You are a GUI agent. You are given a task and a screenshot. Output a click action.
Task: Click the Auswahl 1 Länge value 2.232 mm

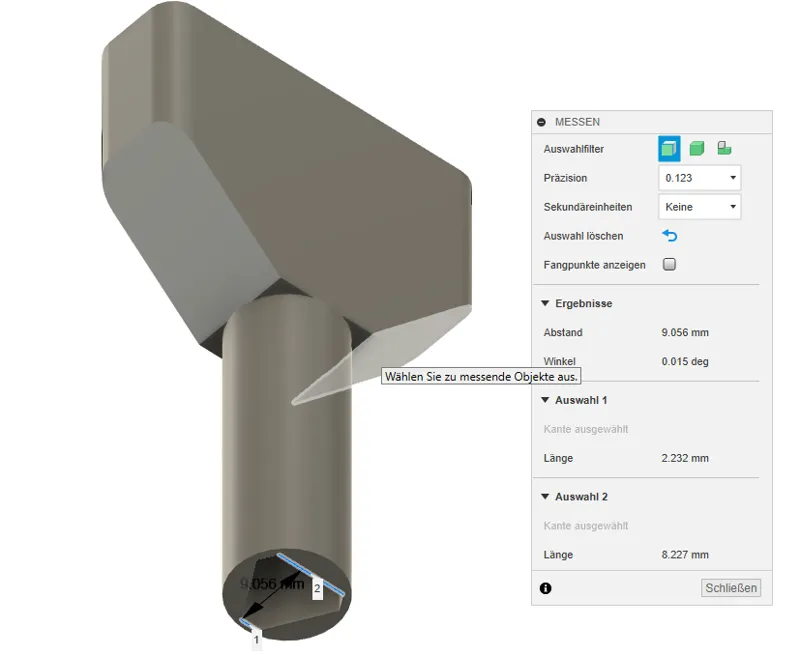pos(685,458)
